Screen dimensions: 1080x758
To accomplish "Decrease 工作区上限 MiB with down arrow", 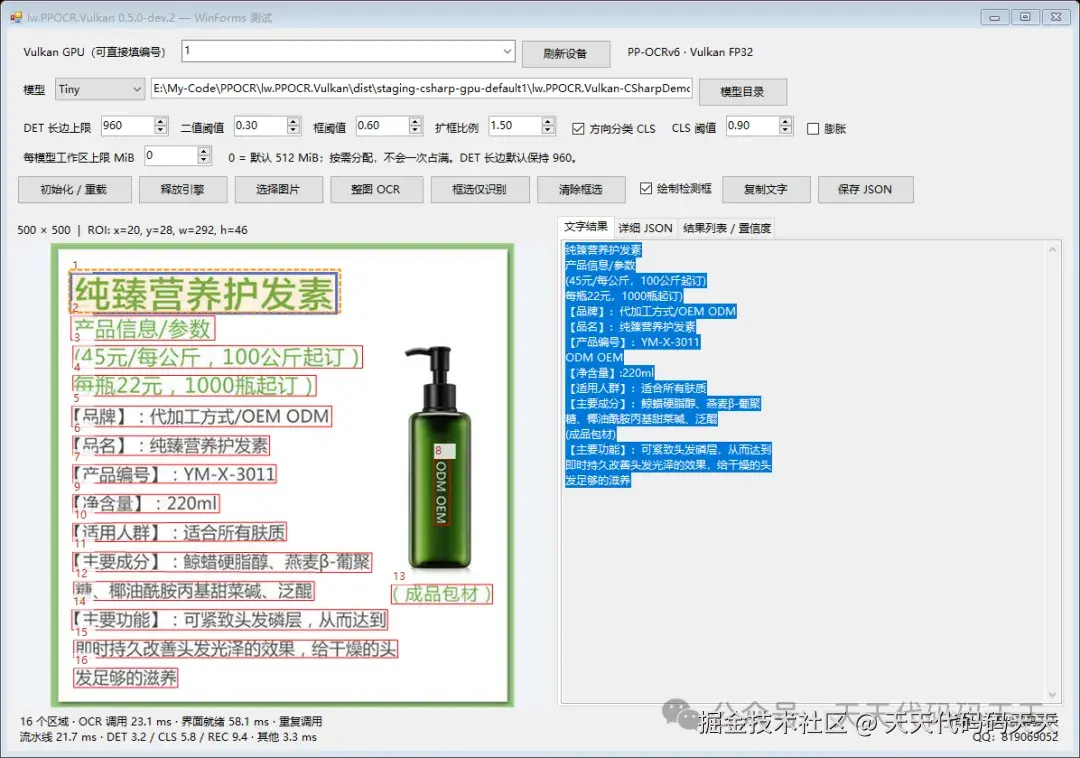I will (x=204, y=160).
